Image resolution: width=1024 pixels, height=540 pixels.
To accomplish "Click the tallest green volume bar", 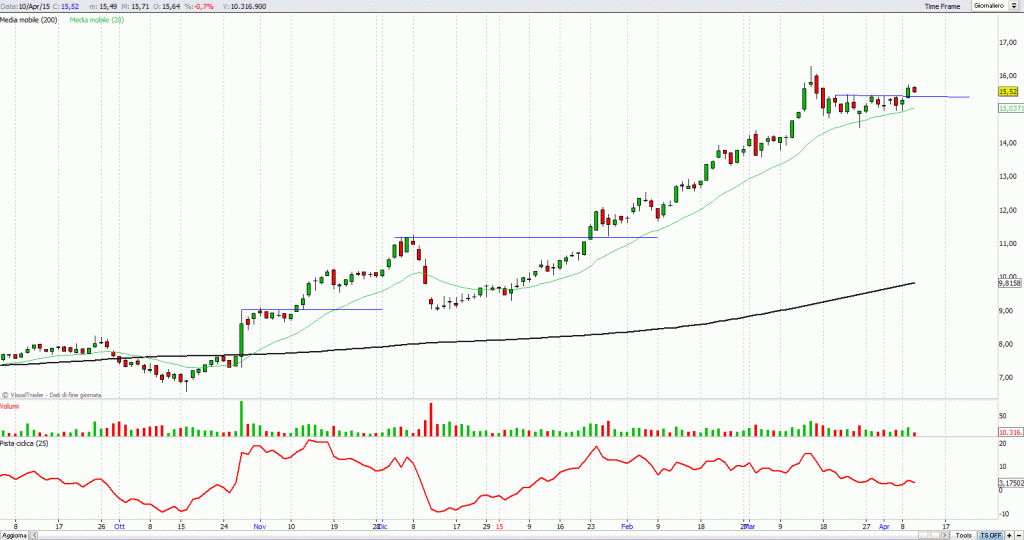I will 241,418.
